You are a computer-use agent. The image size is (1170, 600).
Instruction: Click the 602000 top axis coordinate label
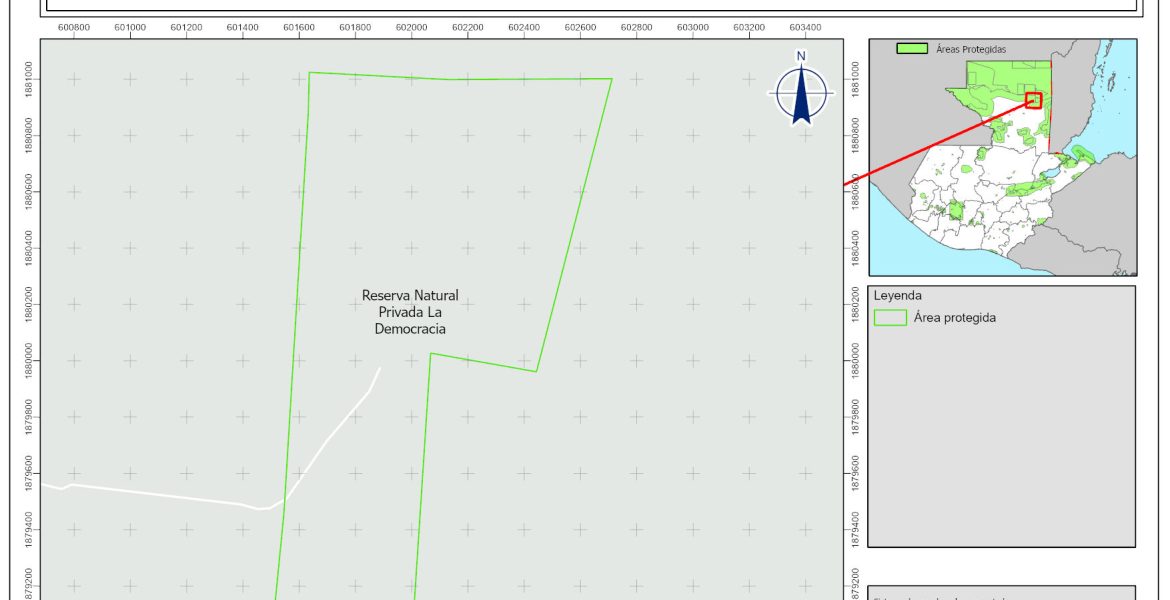411,27
